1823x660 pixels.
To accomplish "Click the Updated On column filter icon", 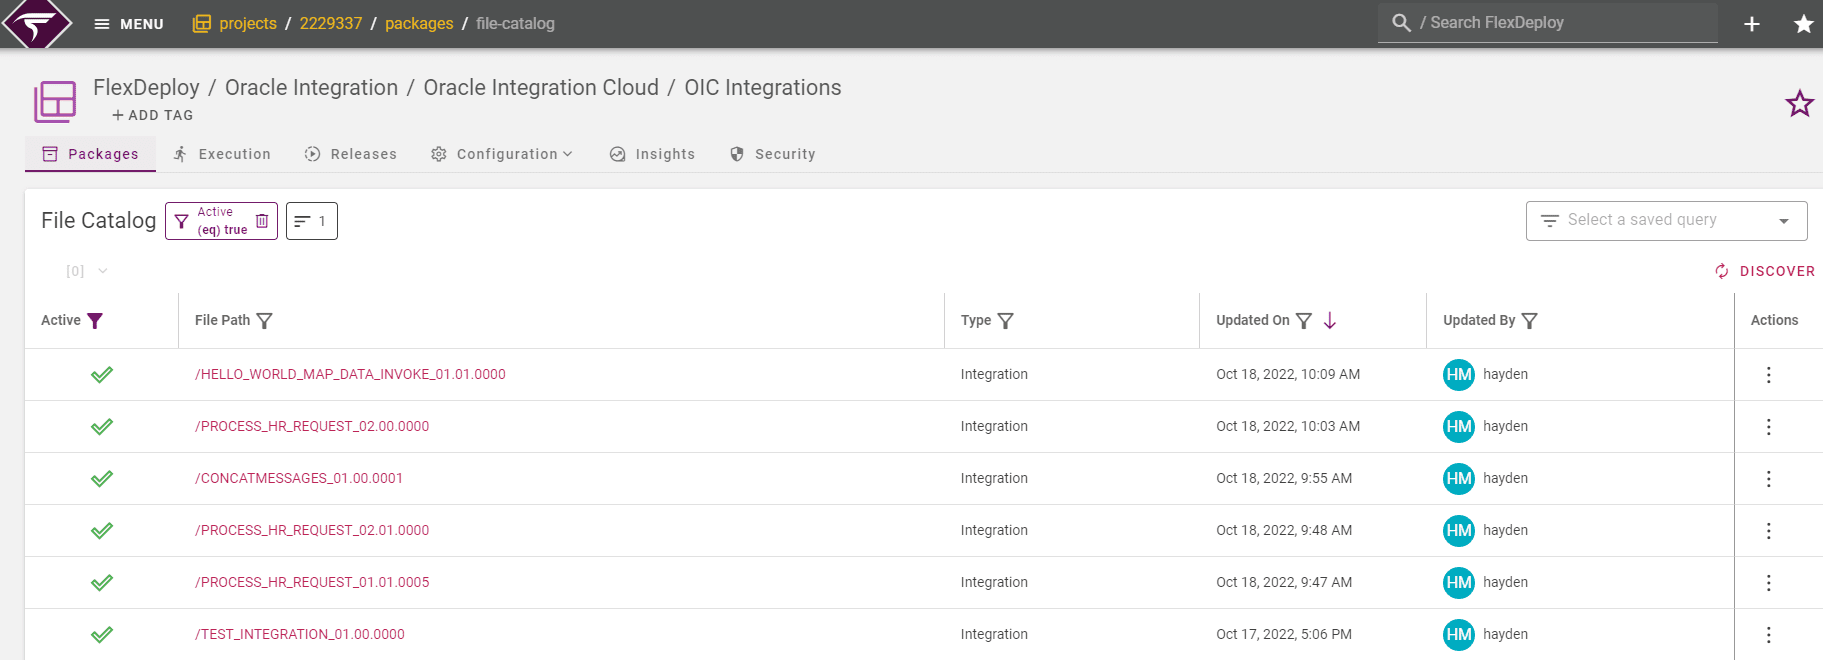I will pyautogui.click(x=1304, y=321).
